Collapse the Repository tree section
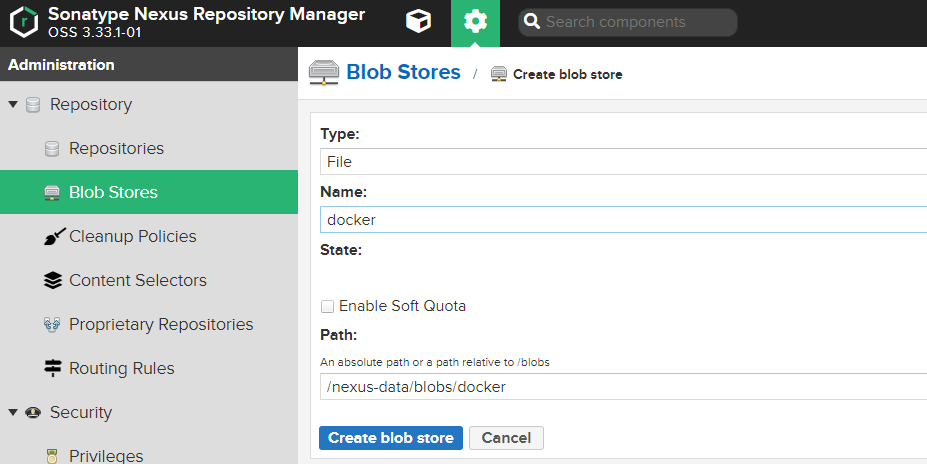The height and width of the screenshot is (464, 927). [x=12, y=105]
